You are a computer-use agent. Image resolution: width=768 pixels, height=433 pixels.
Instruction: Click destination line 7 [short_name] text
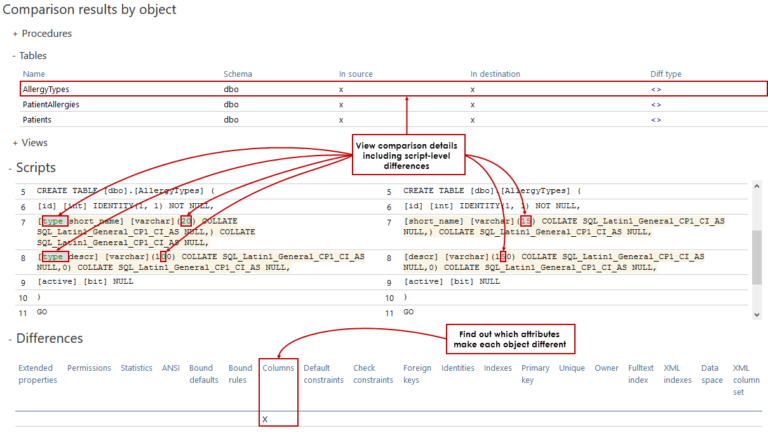tap(434, 221)
